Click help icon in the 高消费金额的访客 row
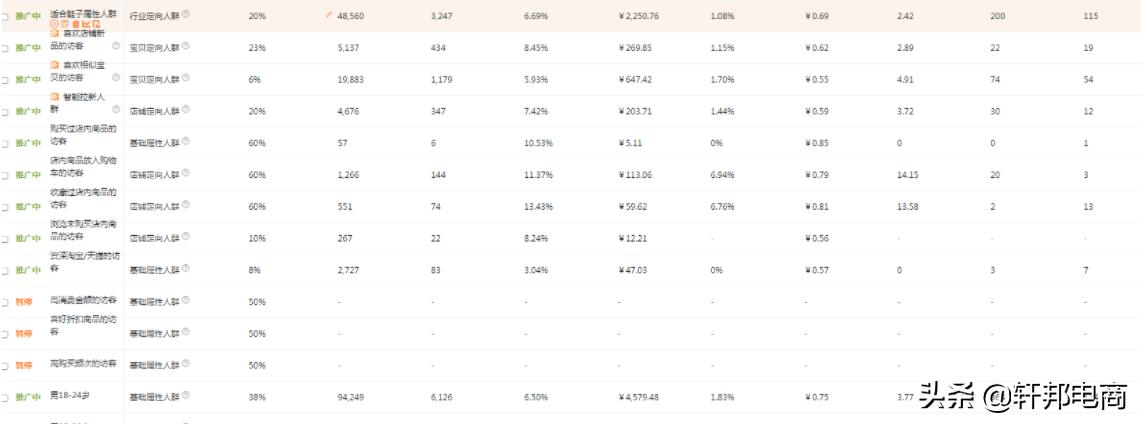The width and height of the screenshot is (1141, 424). coord(187,301)
